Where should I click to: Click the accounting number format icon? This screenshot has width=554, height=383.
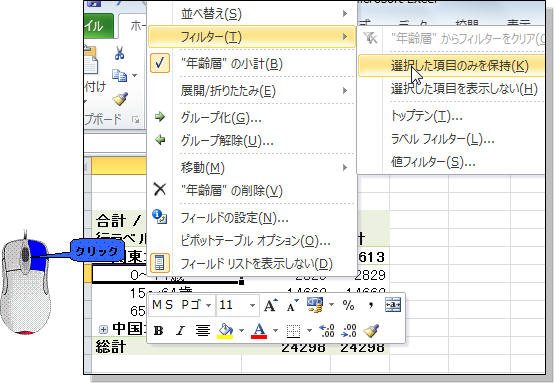coord(315,305)
